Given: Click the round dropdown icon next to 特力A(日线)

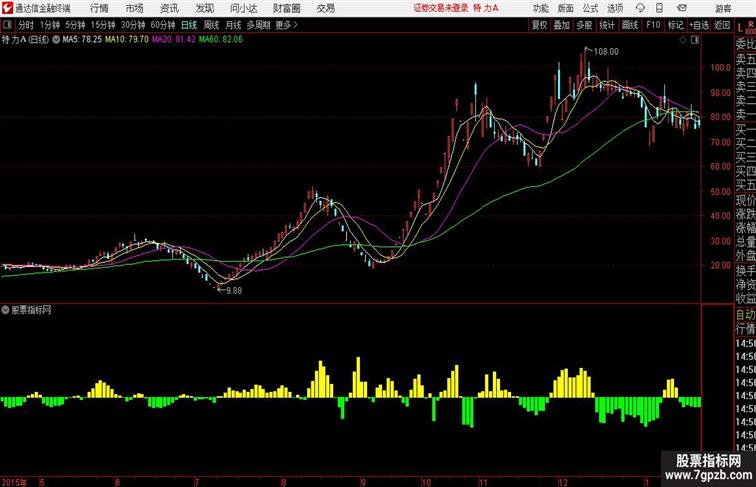Looking at the screenshot, I should [x=56, y=40].
